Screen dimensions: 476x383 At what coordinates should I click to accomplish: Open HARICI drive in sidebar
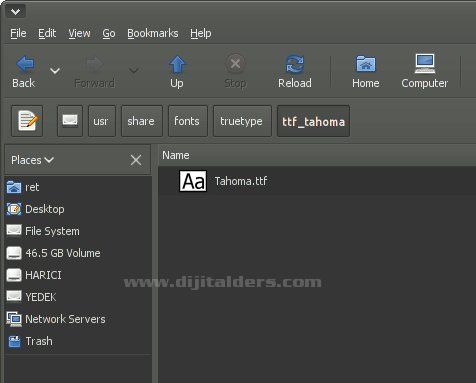click(x=79, y=275)
